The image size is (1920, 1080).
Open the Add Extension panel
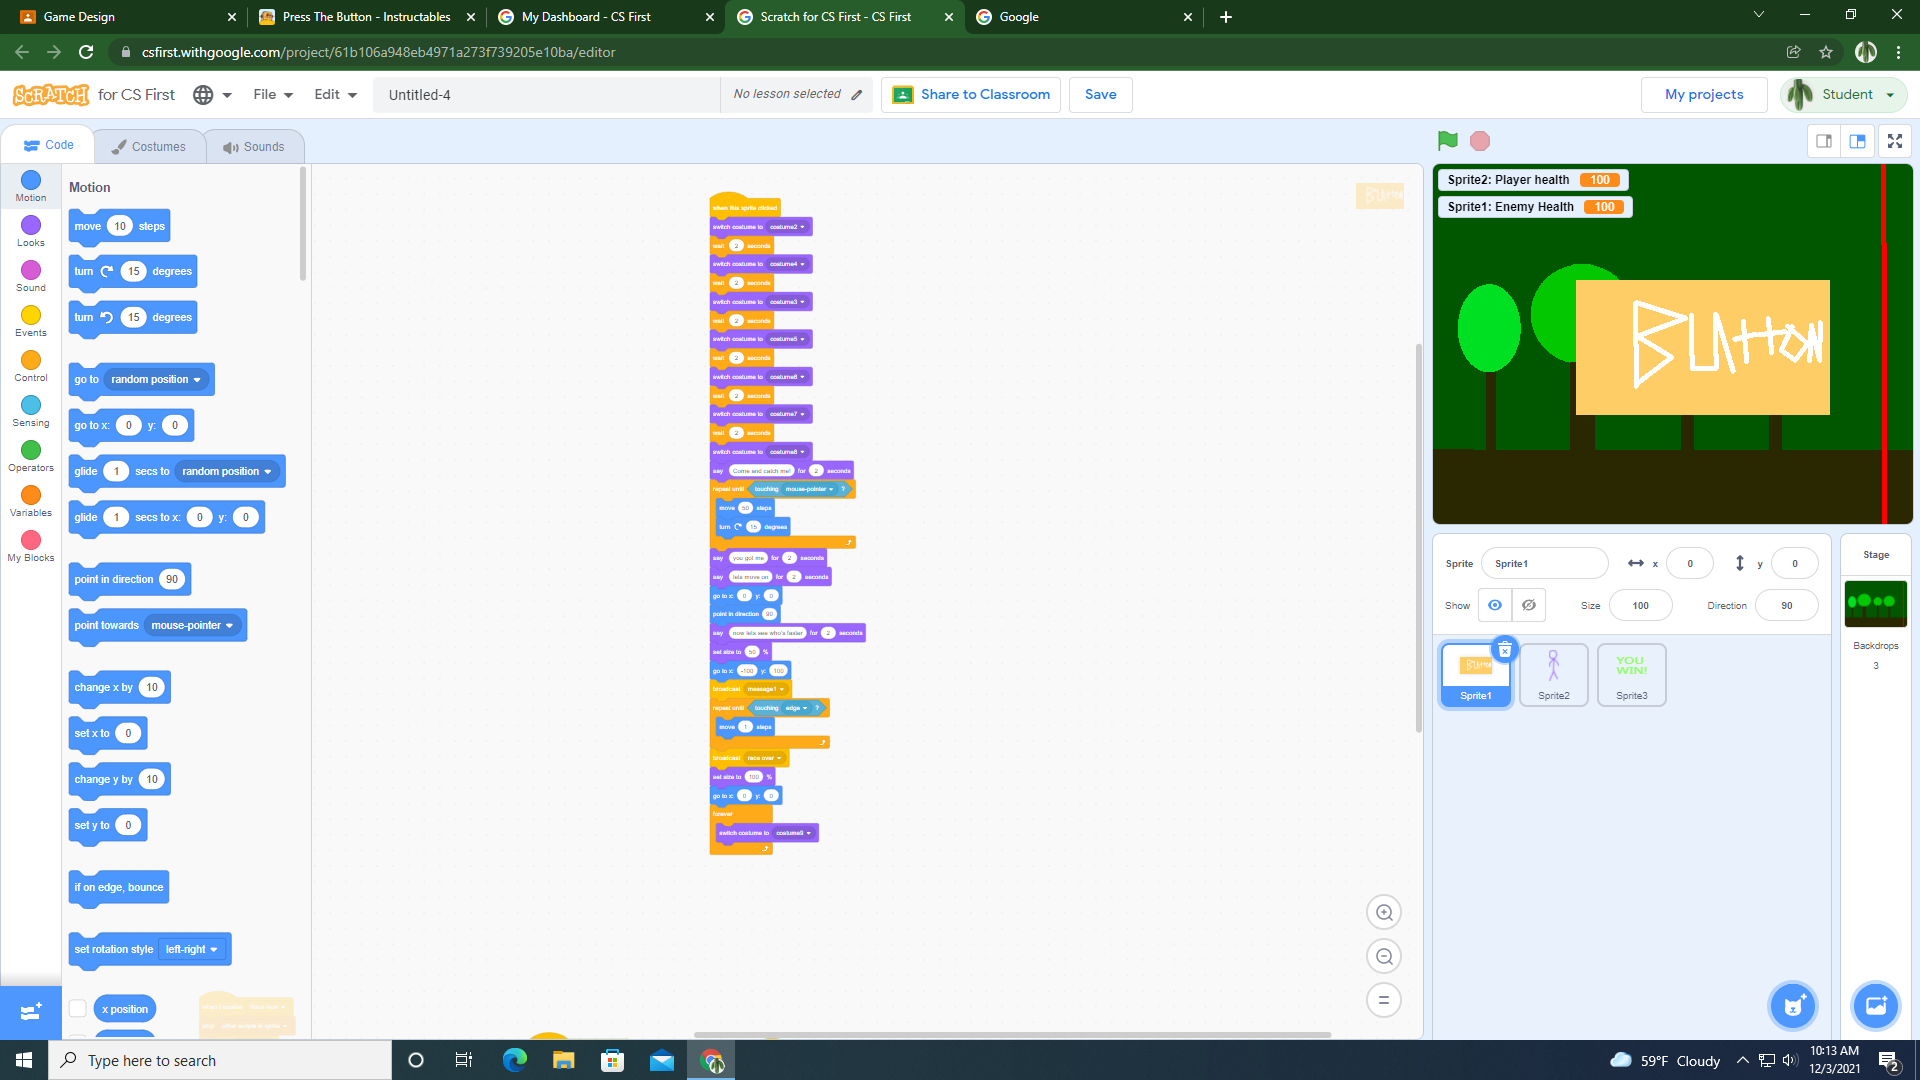pyautogui.click(x=30, y=1011)
